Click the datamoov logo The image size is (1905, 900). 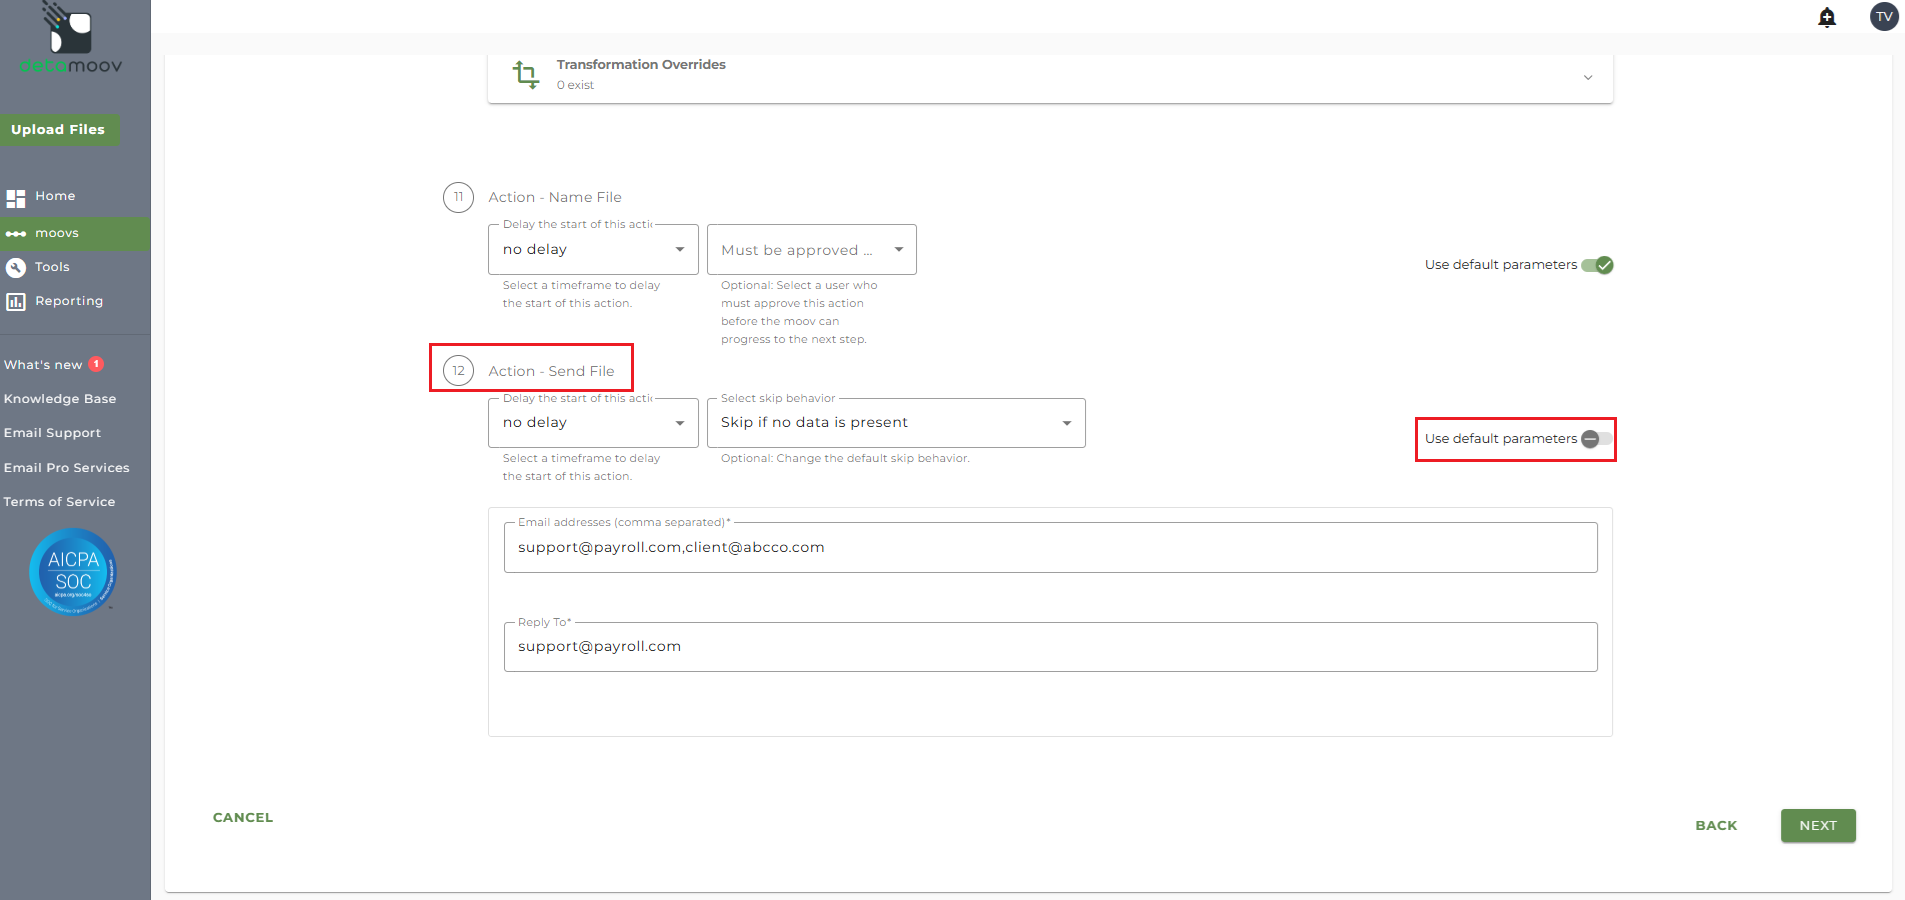point(70,40)
